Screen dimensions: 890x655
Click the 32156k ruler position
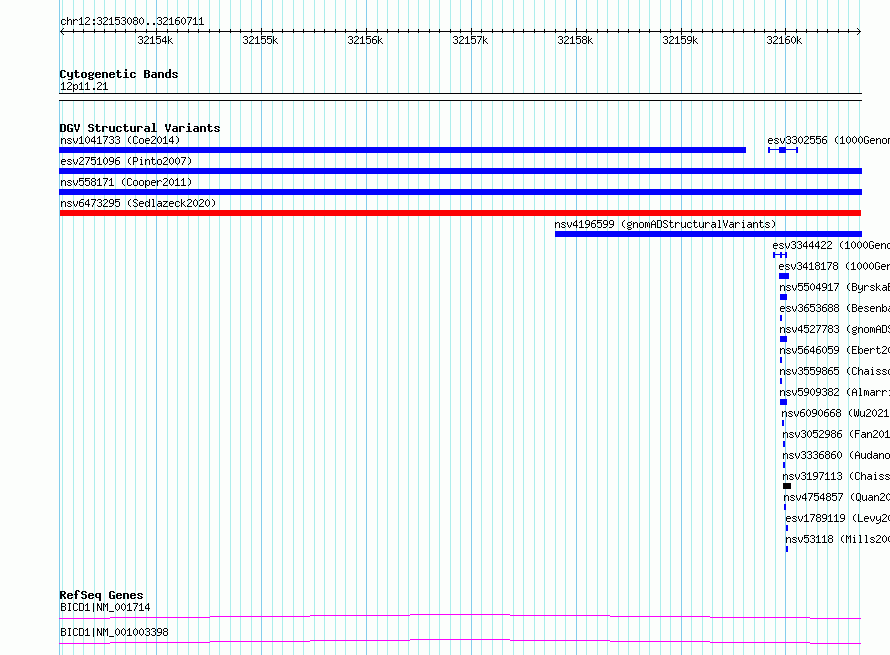tap(365, 40)
